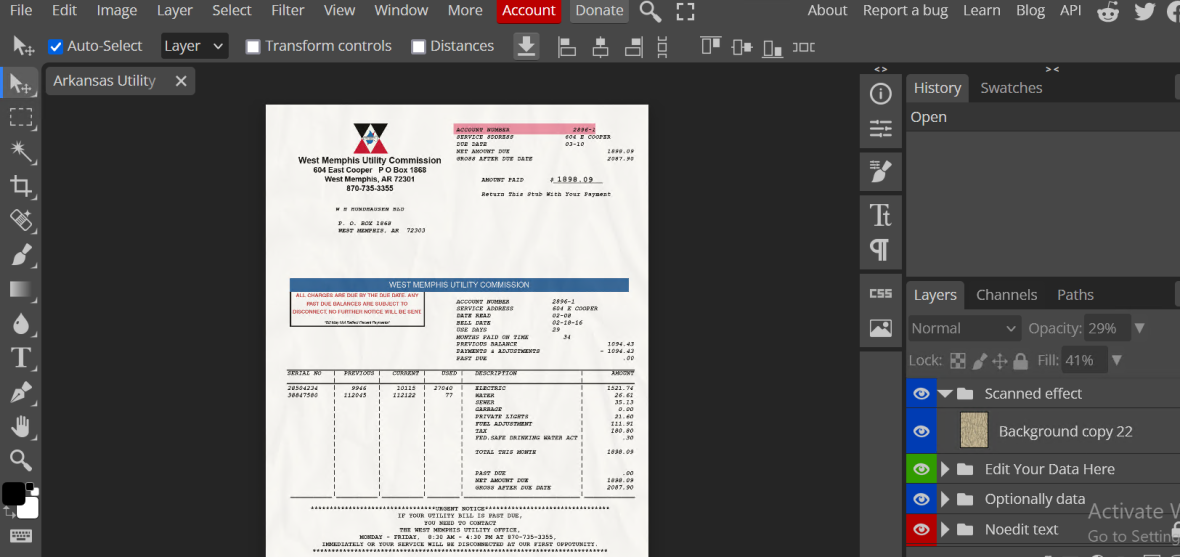This screenshot has width=1180, height=557.
Task: Select the Blur droplet tool
Action: (x=21, y=324)
